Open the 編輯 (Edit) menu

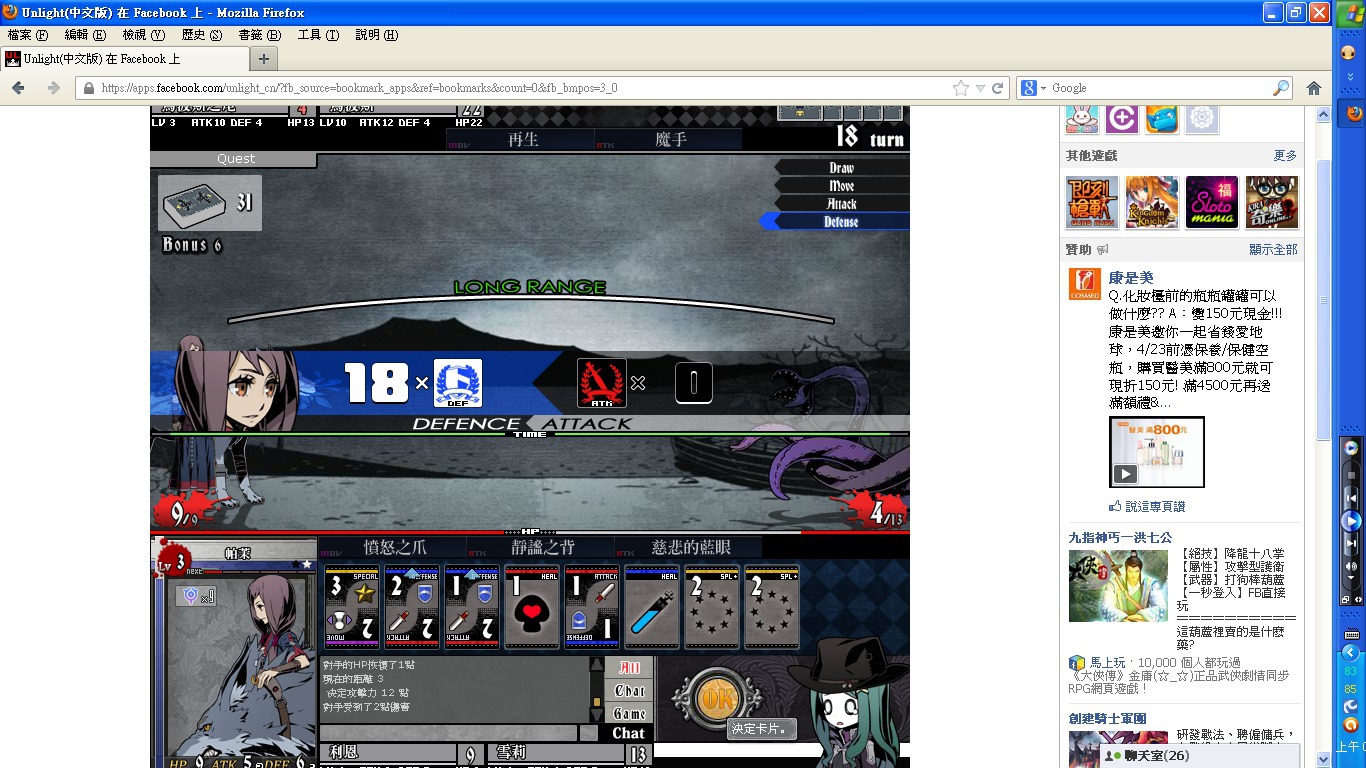[85, 35]
